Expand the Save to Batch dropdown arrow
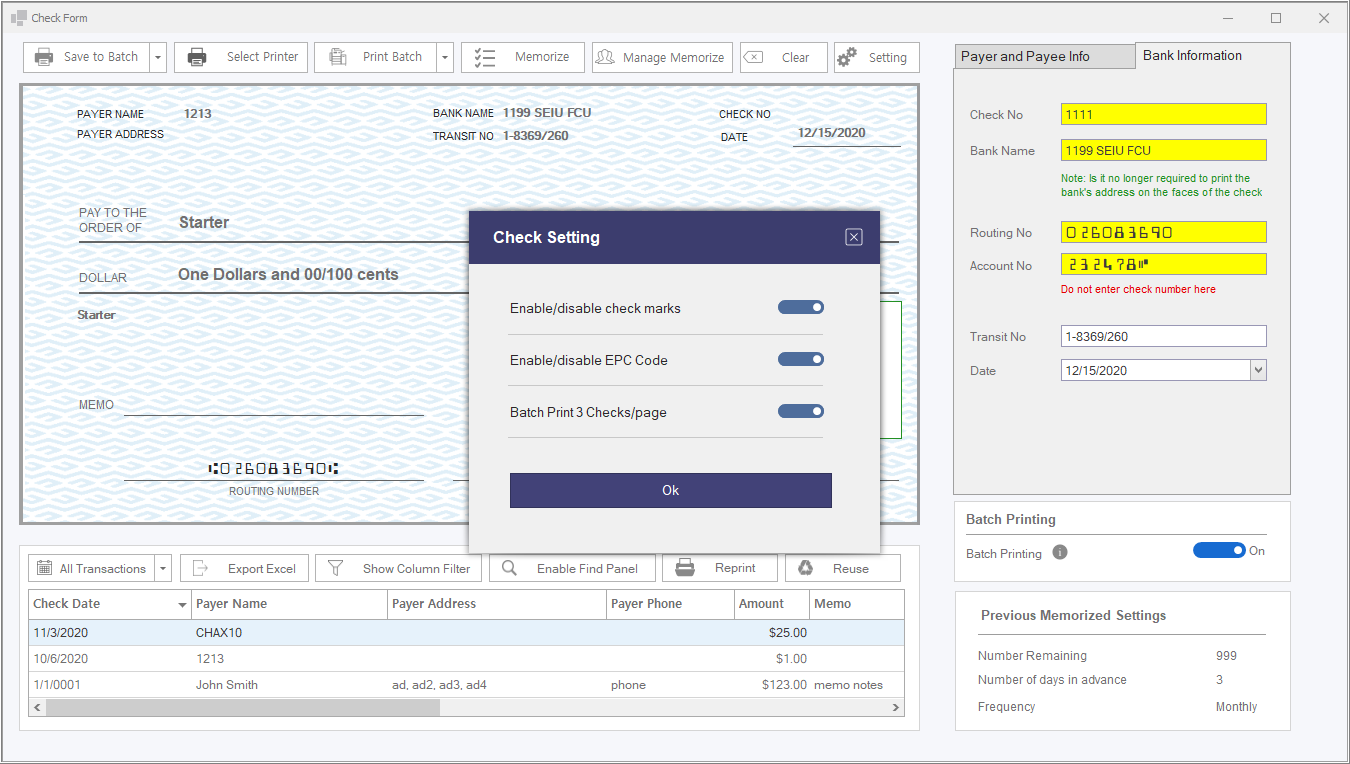Screen dimensions: 1350x764 point(158,57)
